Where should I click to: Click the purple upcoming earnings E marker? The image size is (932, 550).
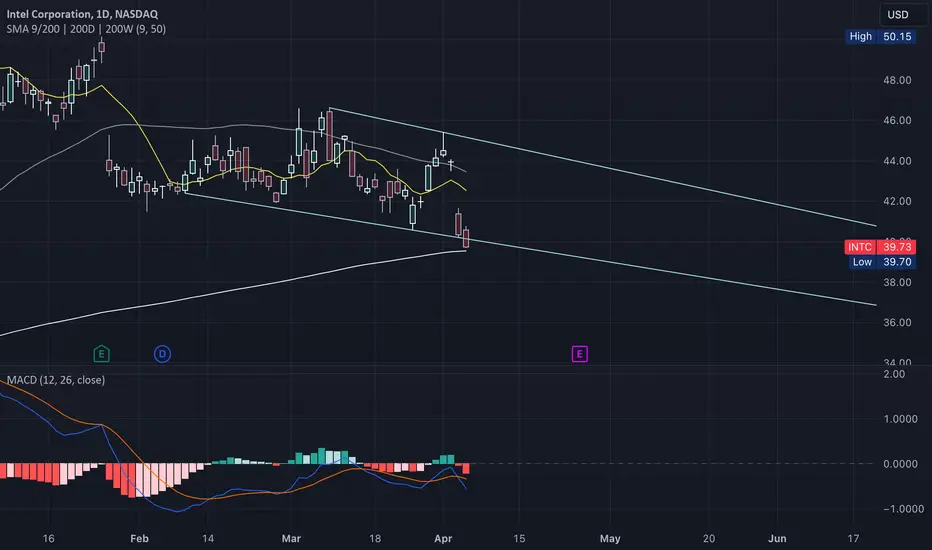(580, 354)
